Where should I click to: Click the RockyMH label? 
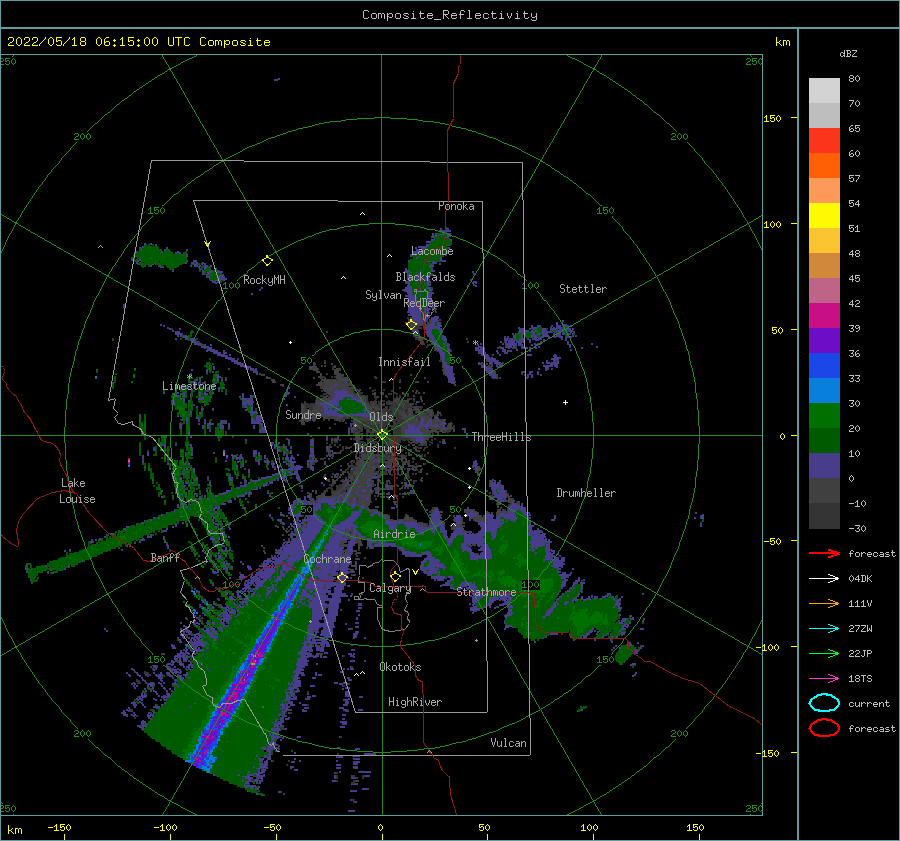coord(264,280)
